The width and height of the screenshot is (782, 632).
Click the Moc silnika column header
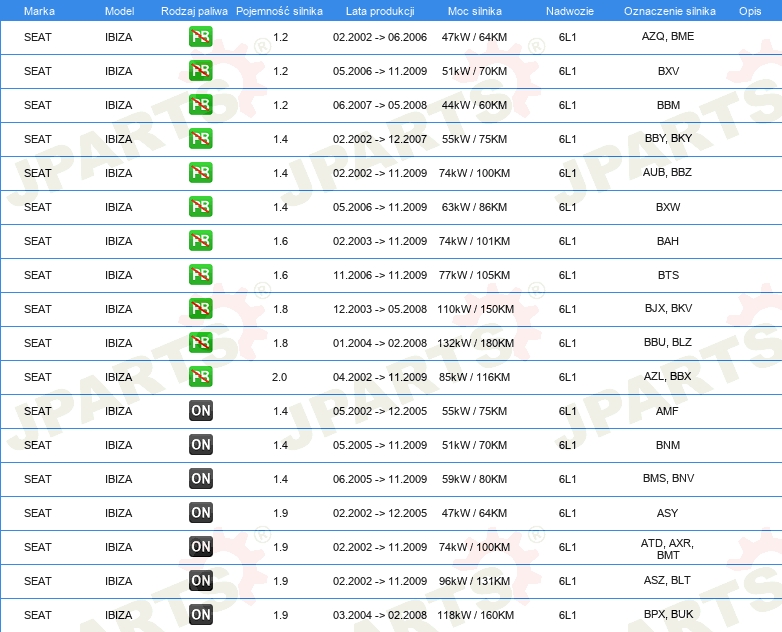pyautogui.click(x=475, y=11)
